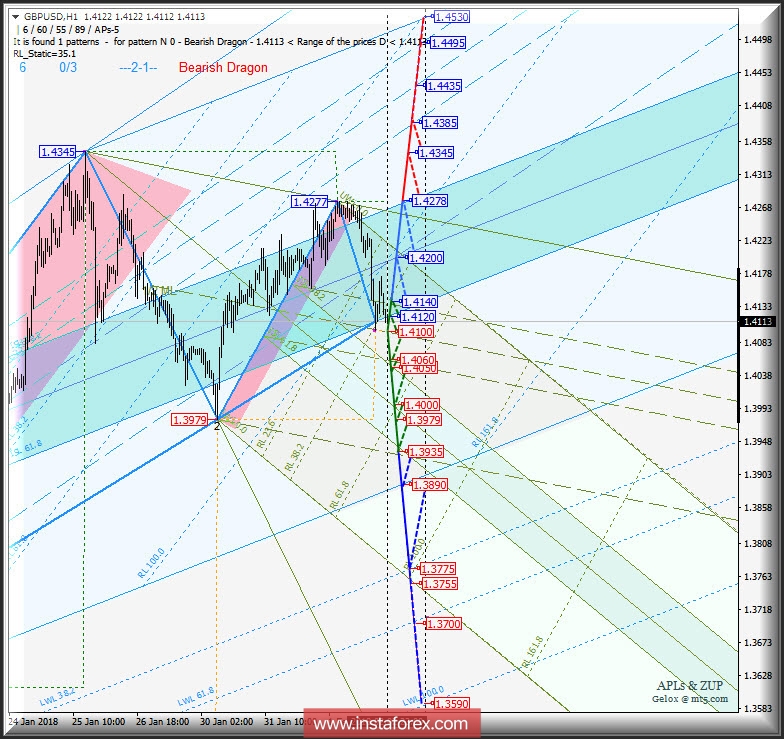Click the 1.3628 value on the price axis
Screen dimensions: 784x739
click(758, 676)
